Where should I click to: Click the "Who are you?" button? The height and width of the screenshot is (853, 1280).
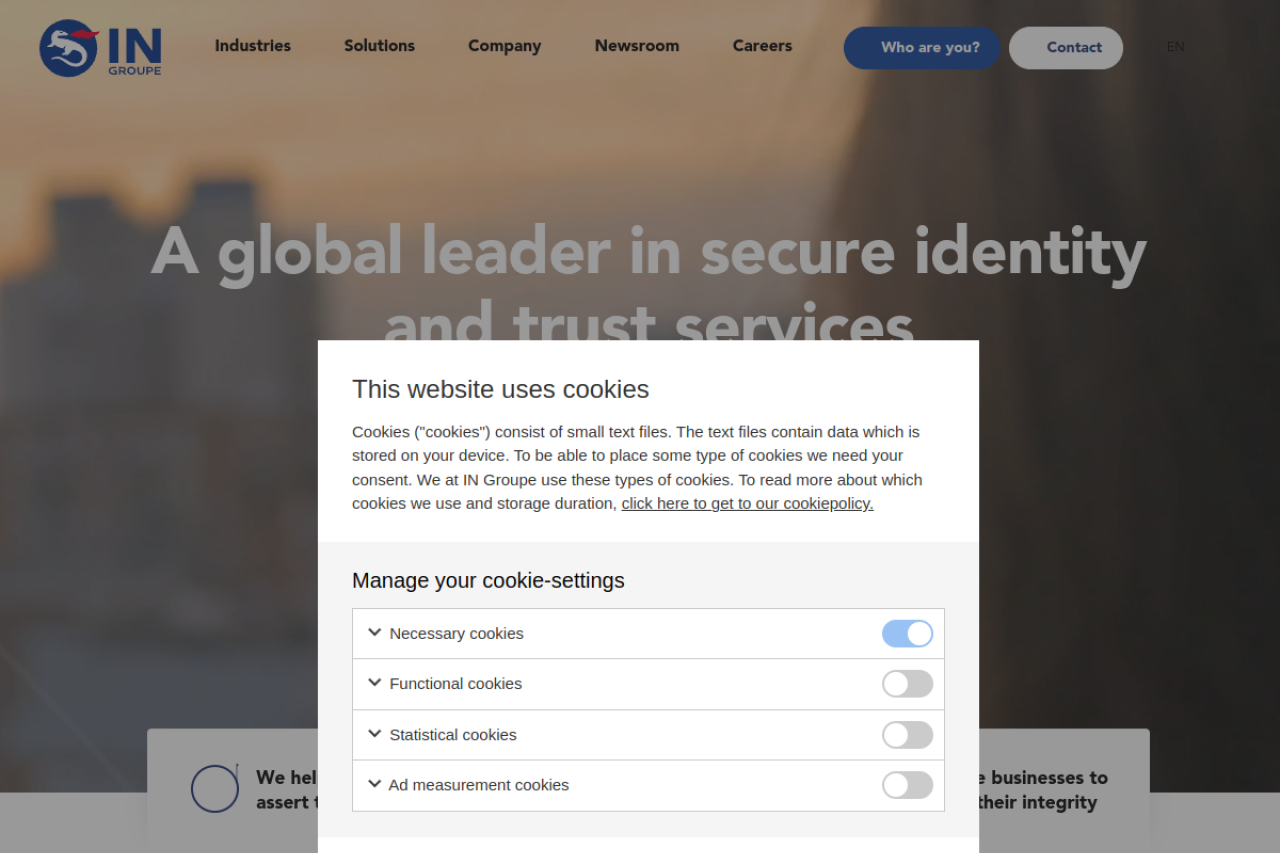pos(922,48)
